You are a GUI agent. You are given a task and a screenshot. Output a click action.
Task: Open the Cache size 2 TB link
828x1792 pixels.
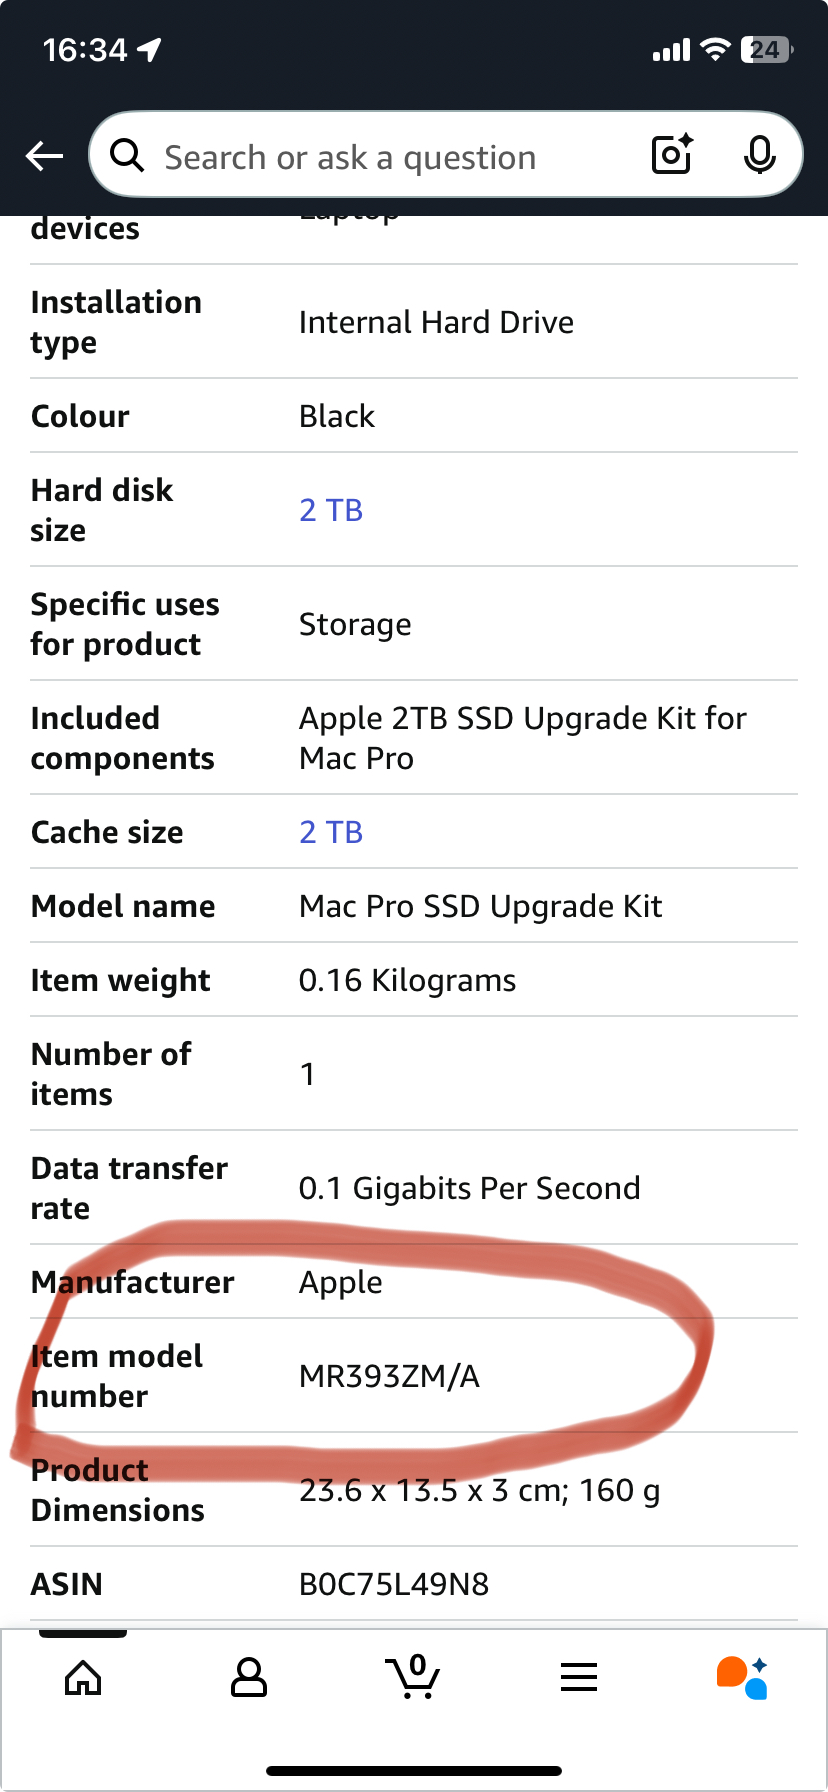[331, 832]
